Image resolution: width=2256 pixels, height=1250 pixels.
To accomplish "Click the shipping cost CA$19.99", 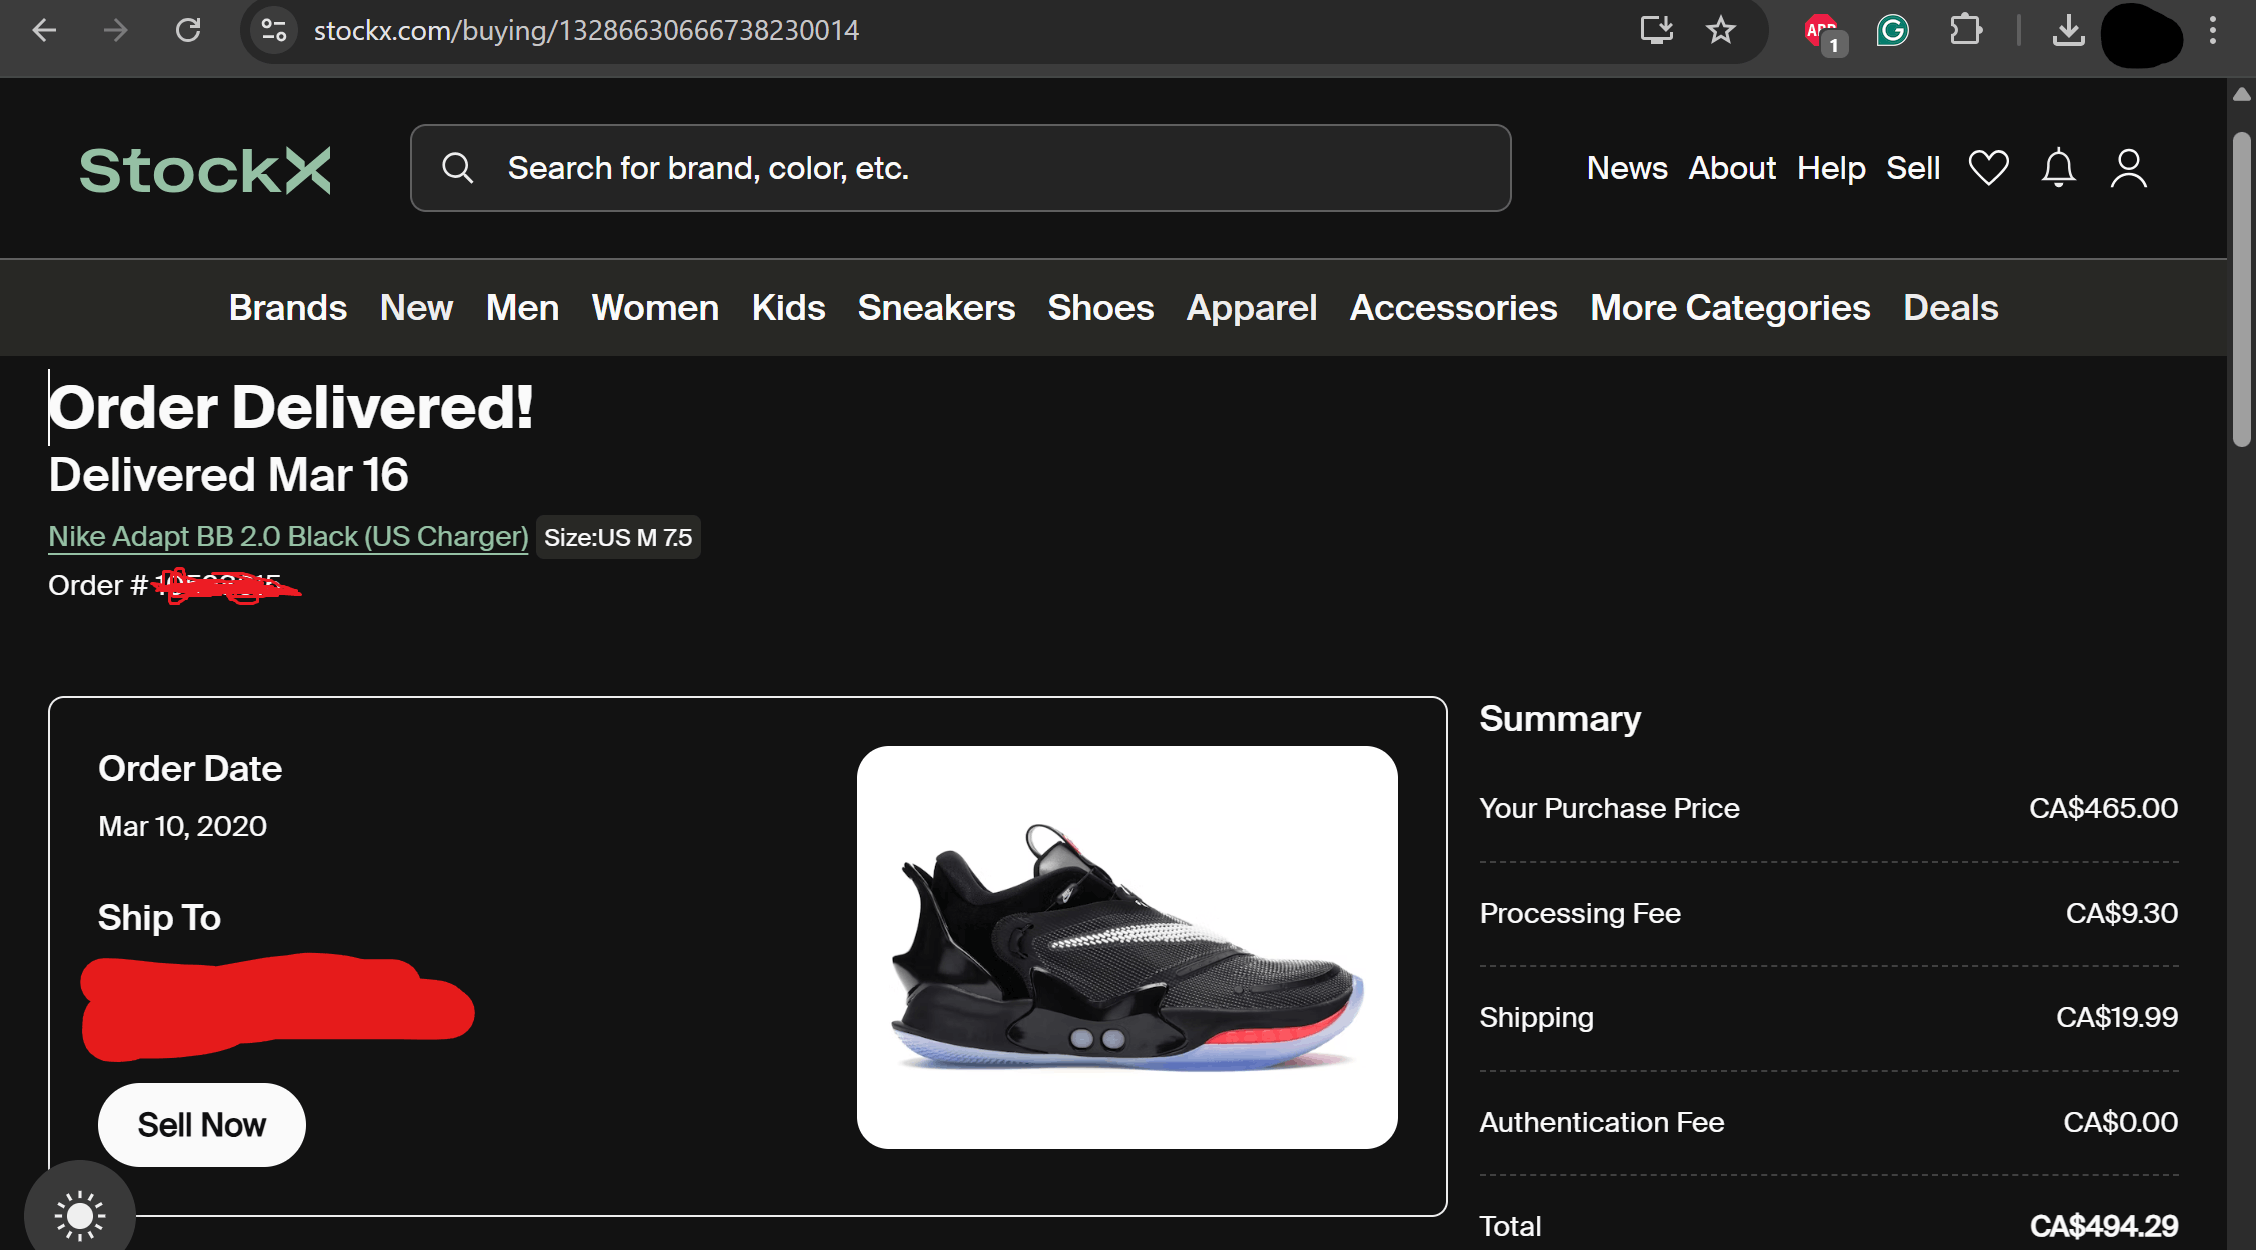I will [x=2116, y=1017].
